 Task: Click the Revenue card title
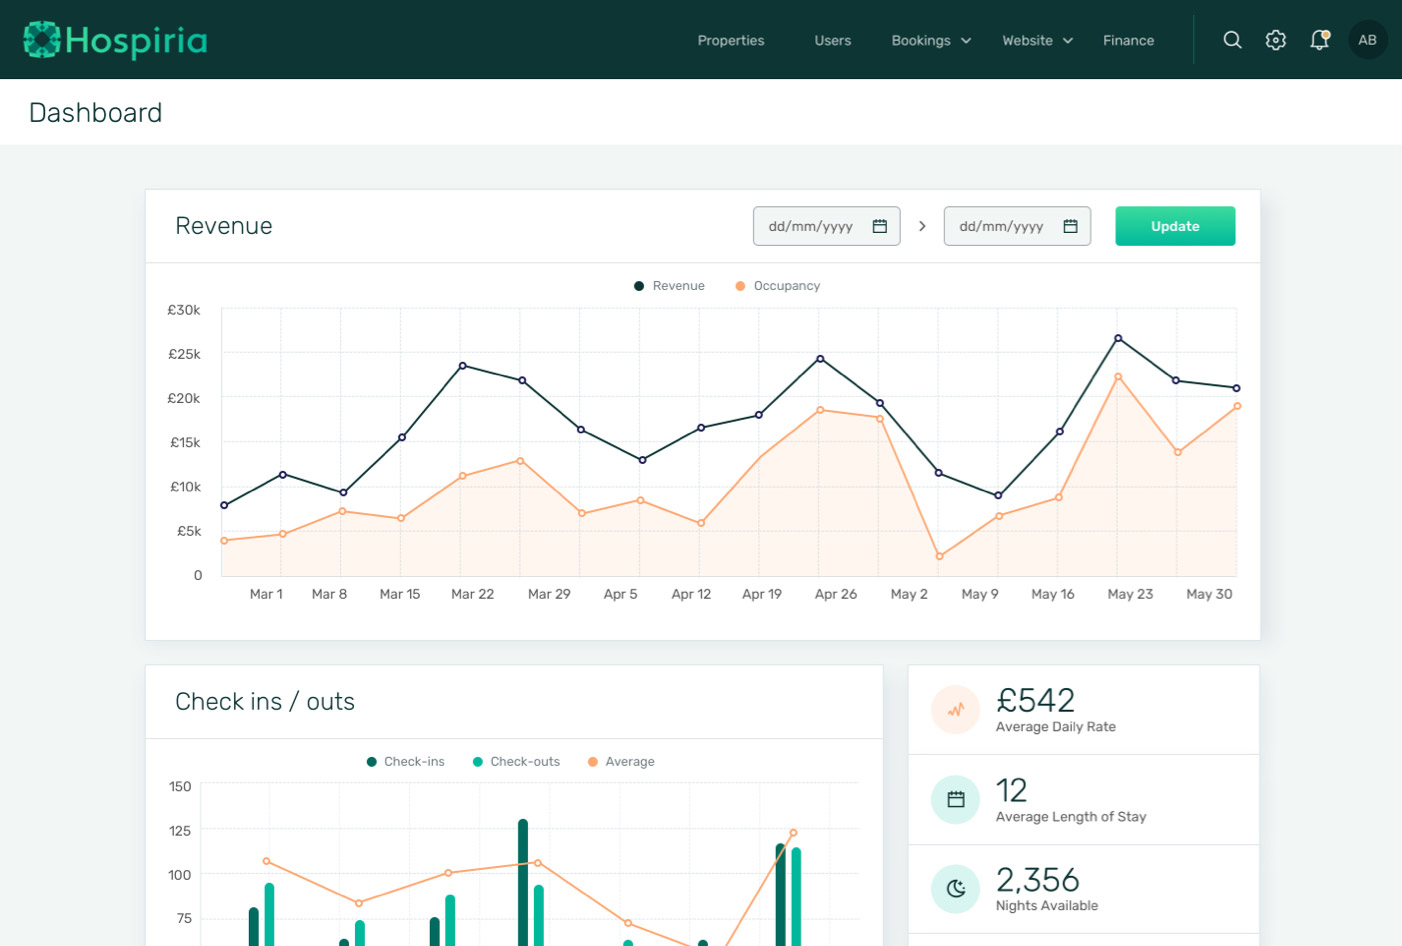(x=224, y=226)
